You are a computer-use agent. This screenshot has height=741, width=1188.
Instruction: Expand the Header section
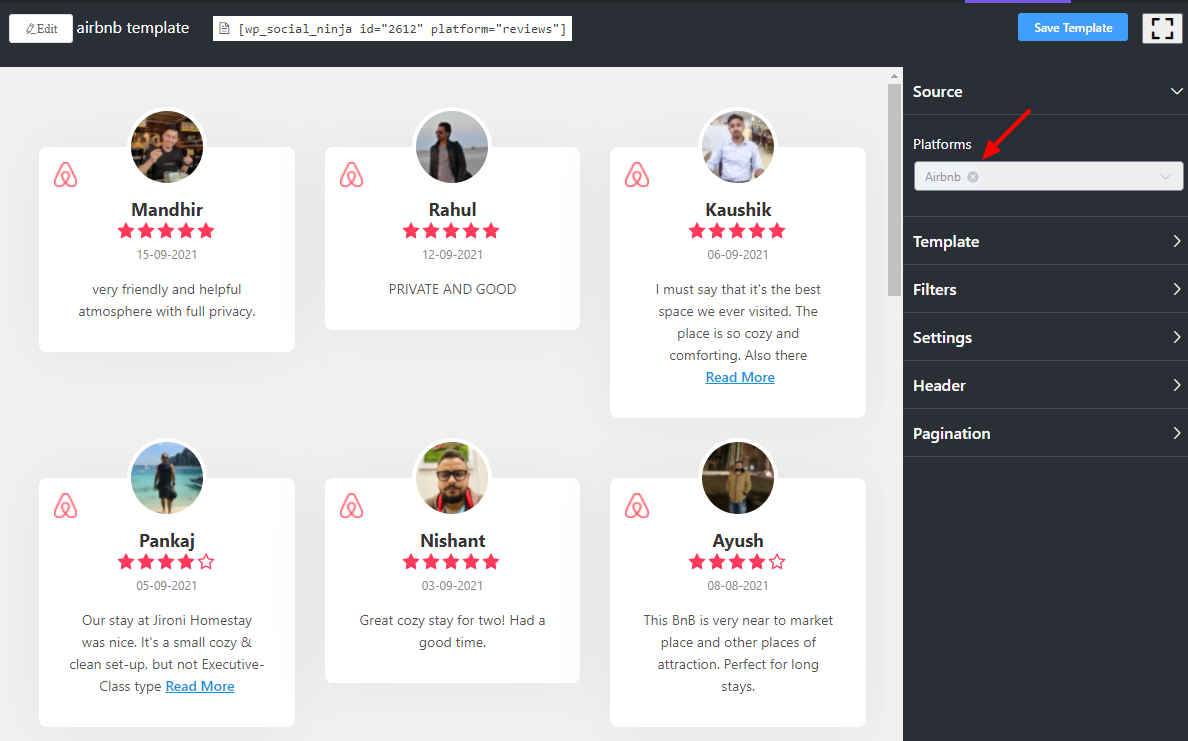(1045, 385)
